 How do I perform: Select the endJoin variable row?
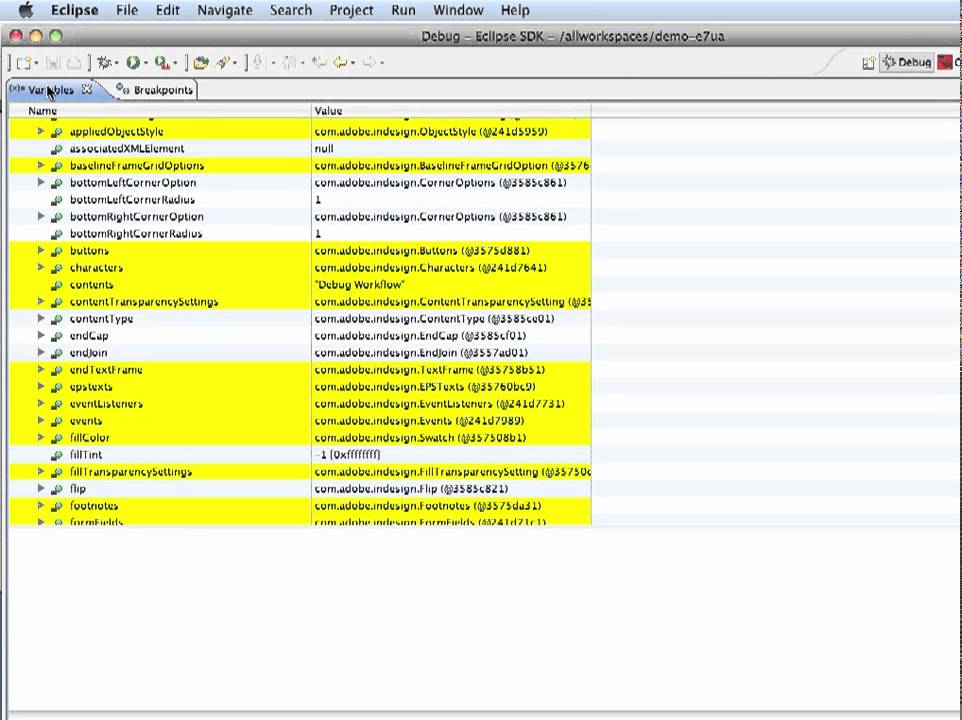click(x=300, y=353)
